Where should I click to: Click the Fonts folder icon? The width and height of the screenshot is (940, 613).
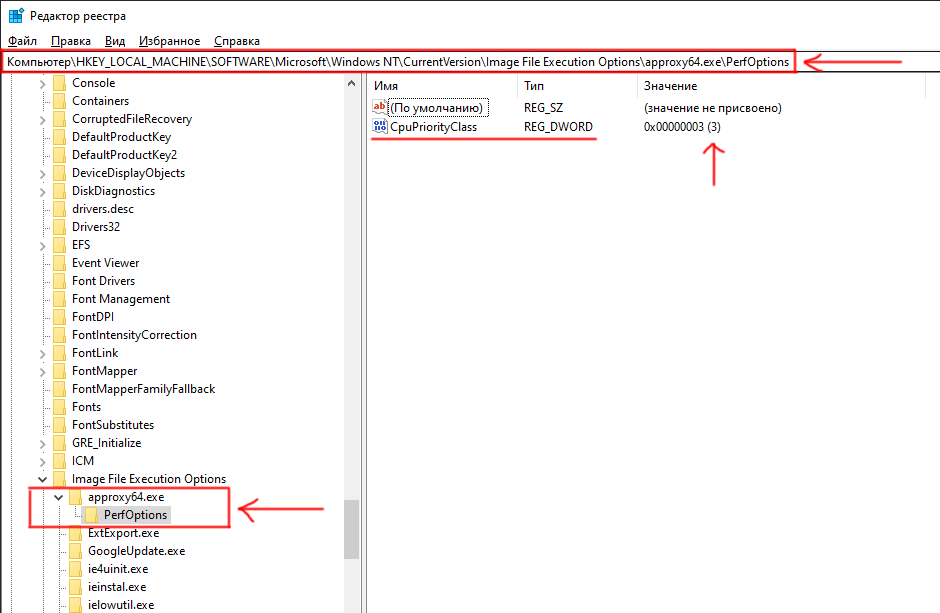coord(59,406)
